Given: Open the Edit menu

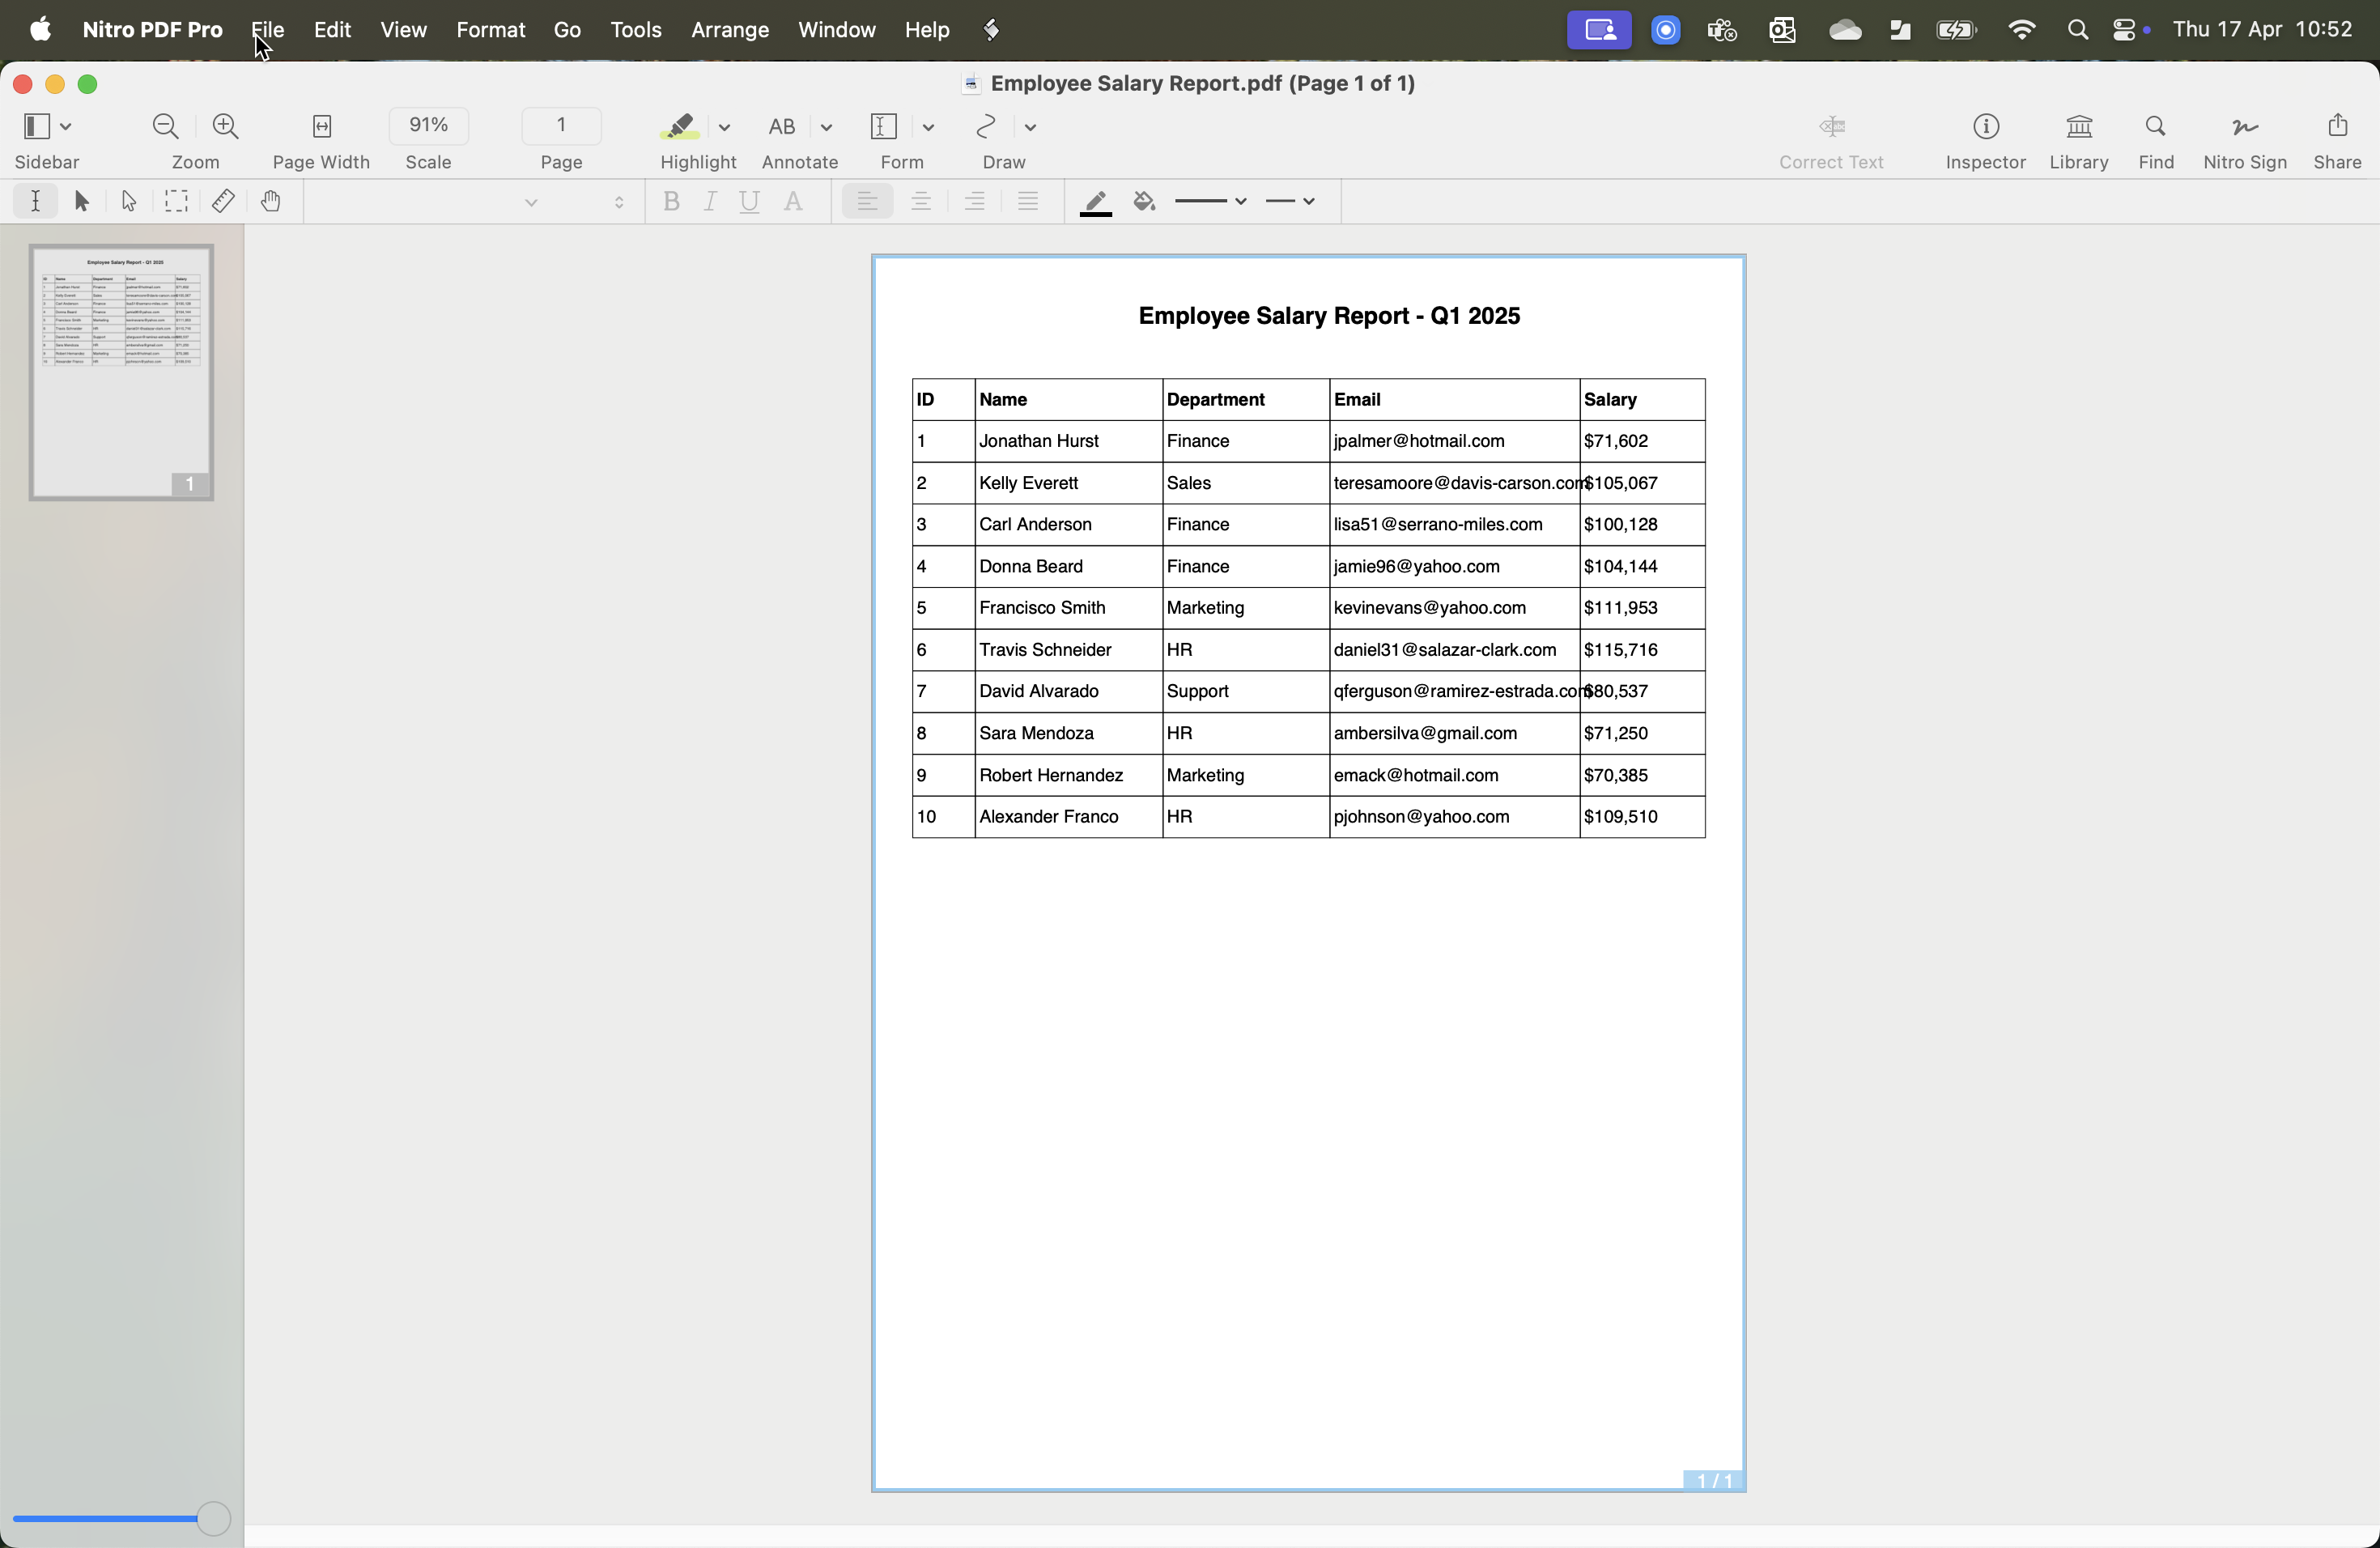Looking at the screenshot, I should pyautogui.click(x=332, y=30).
